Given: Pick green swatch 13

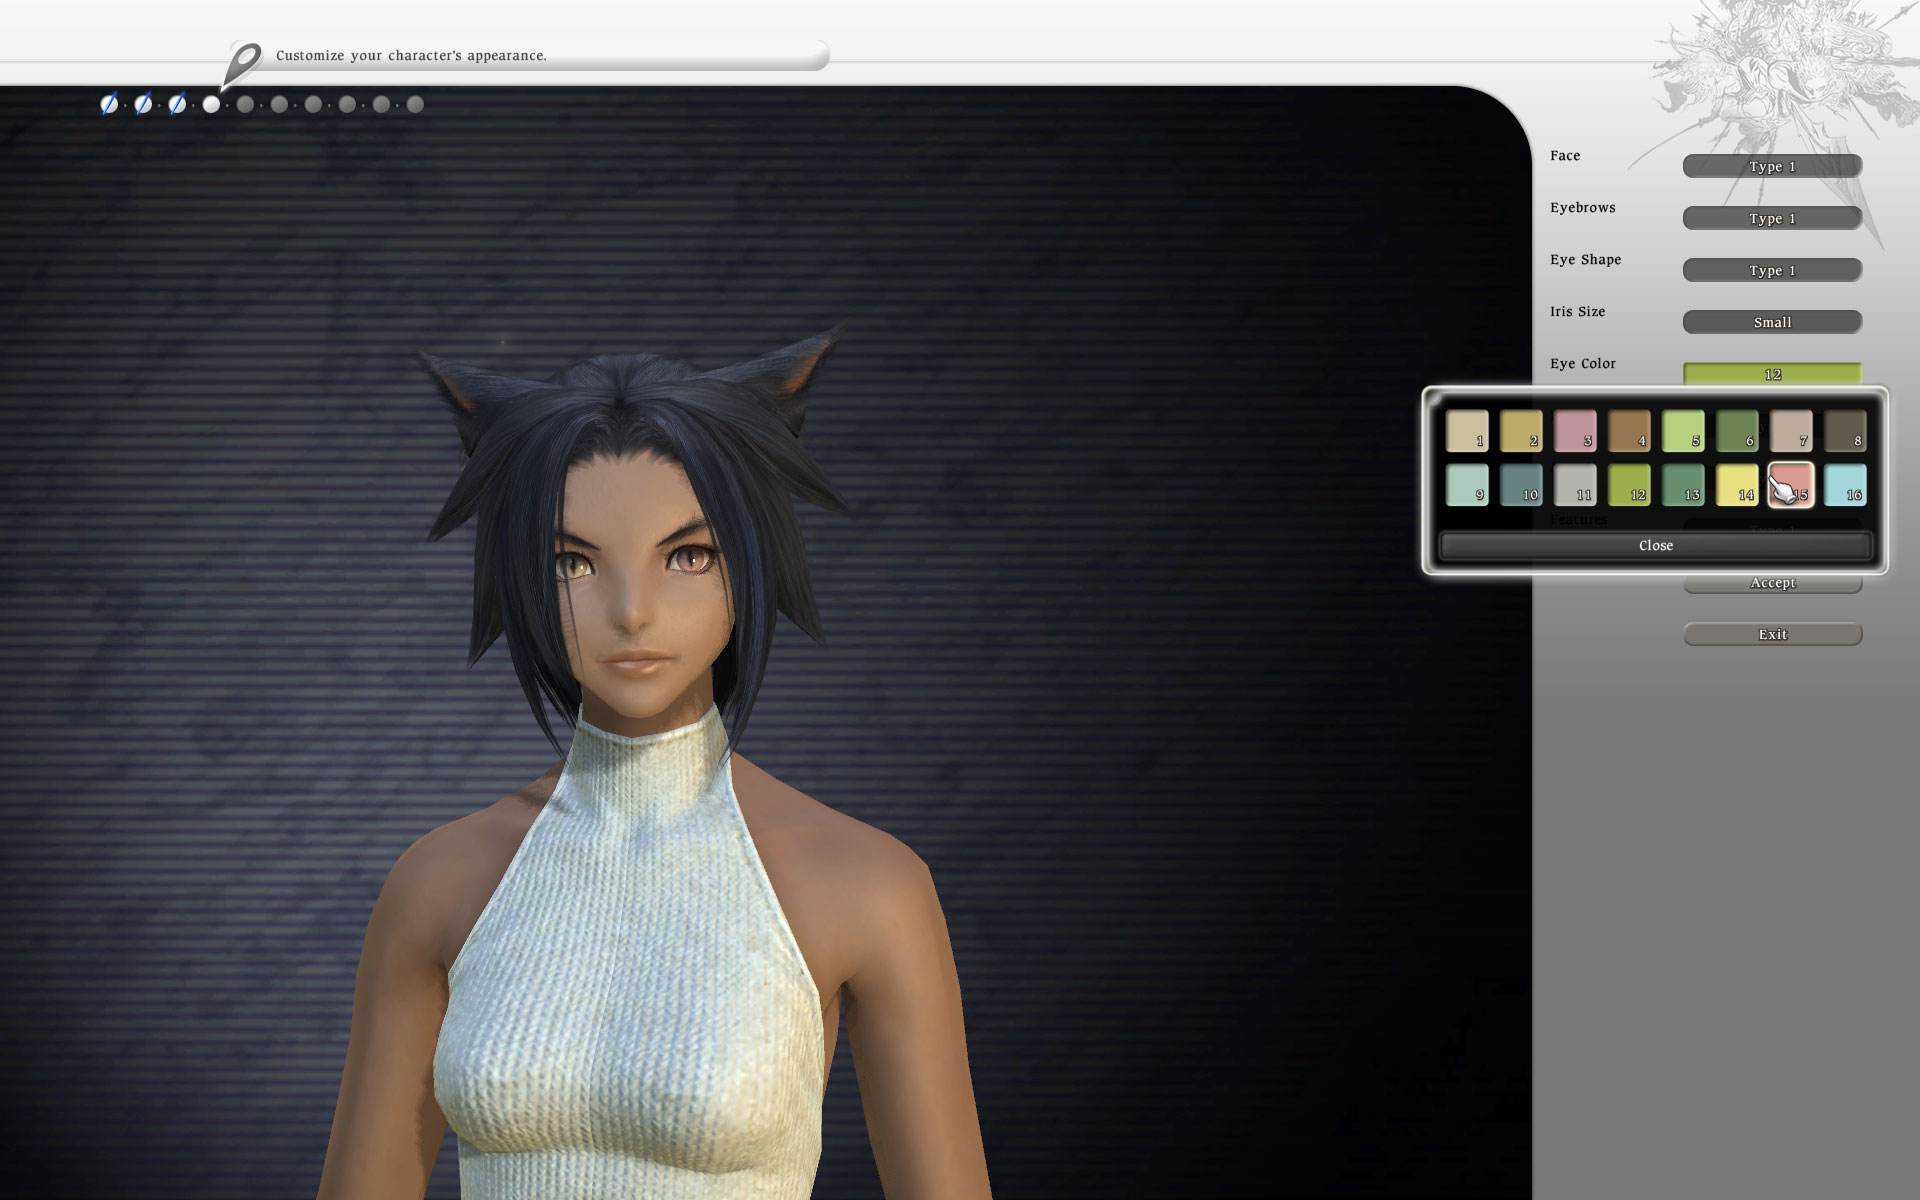Looking at the screenshot, I should pos(1683,485).
